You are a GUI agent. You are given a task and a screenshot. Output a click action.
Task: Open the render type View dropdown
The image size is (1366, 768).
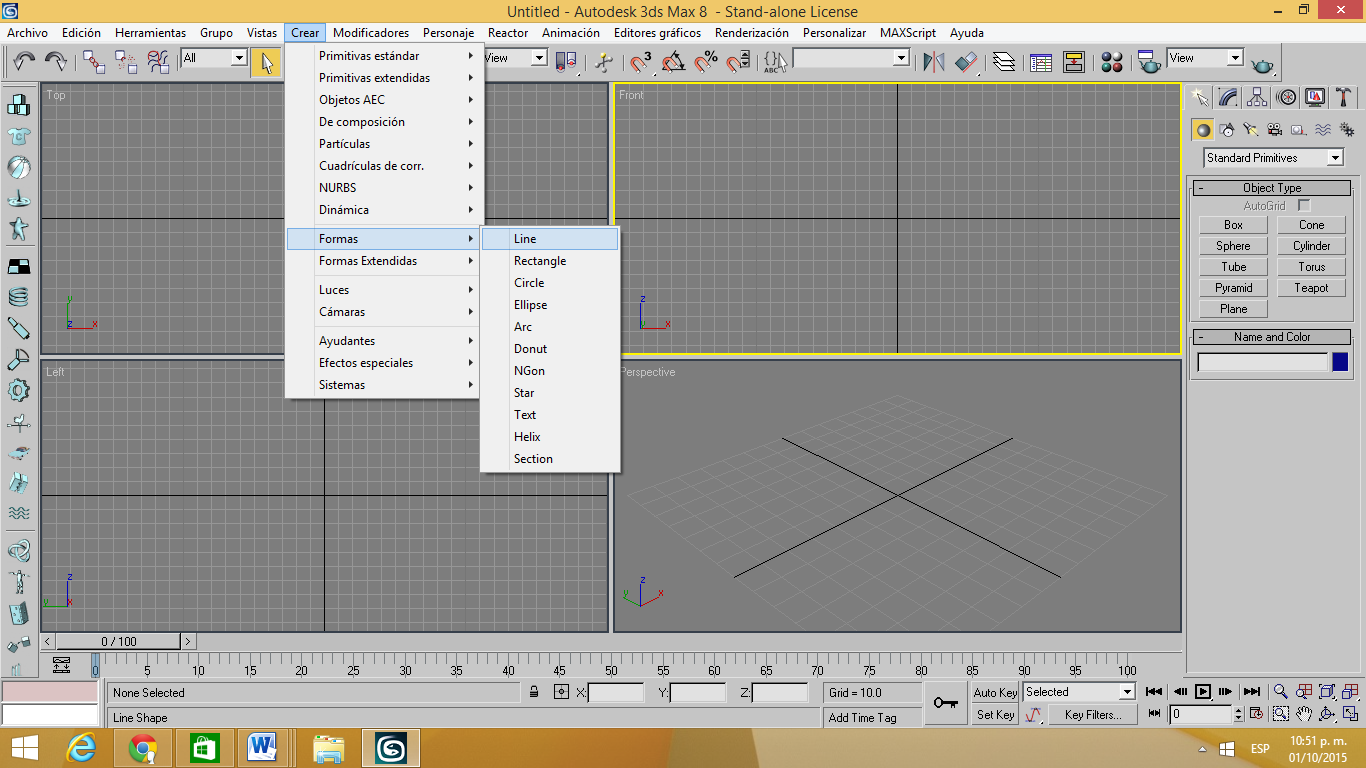click(1205, 58)
